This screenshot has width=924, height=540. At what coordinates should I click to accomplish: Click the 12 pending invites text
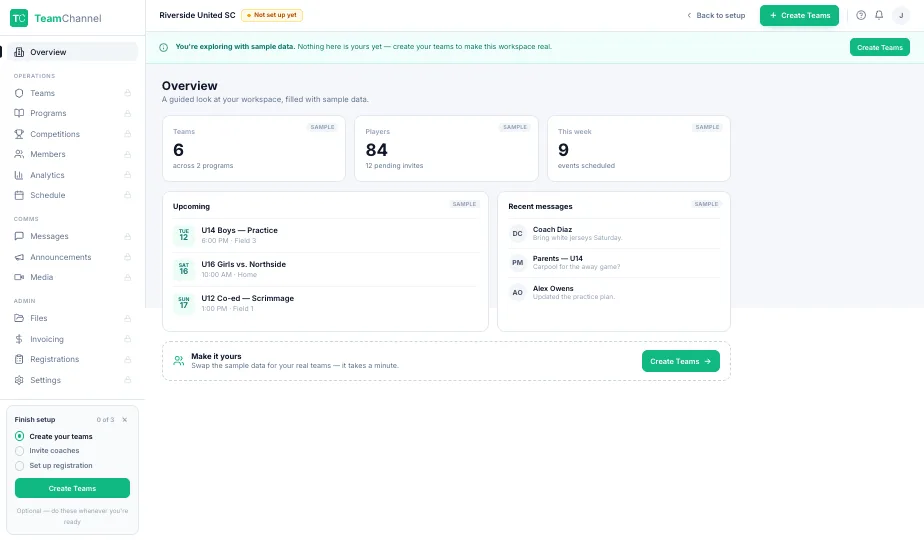tap(394, 166)
